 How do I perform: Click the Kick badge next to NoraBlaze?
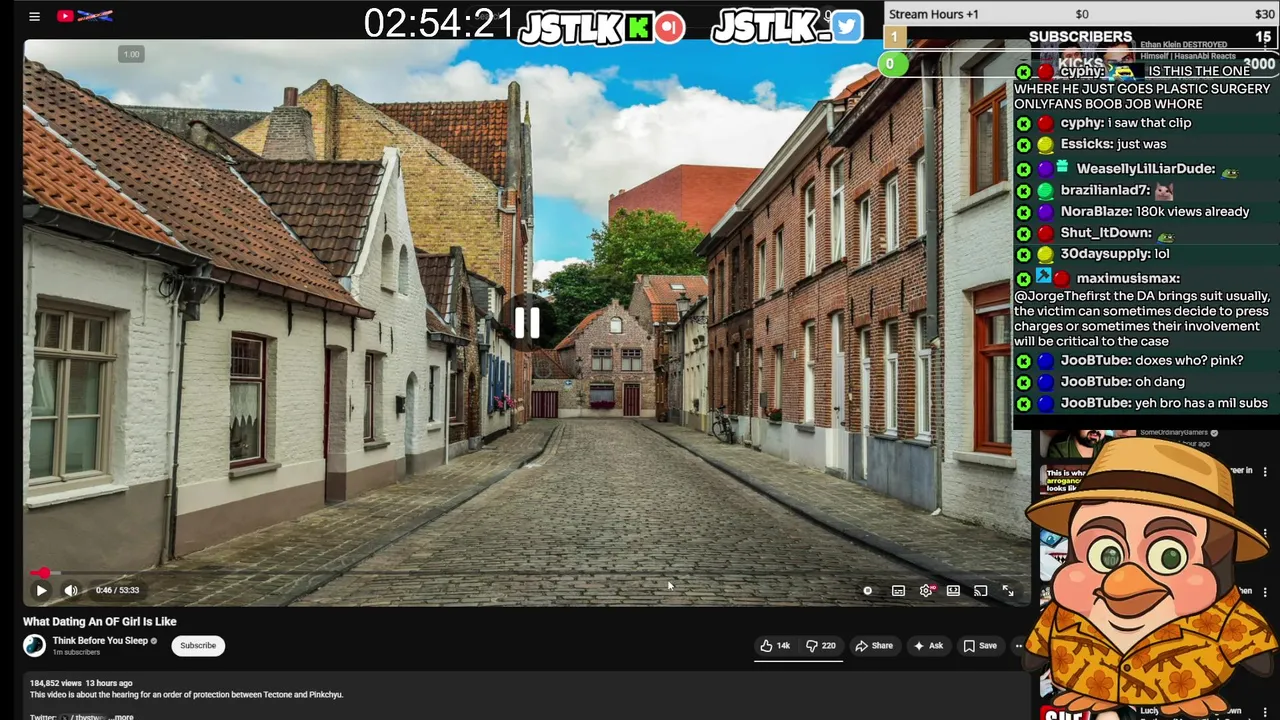(x=1023, y=212)
